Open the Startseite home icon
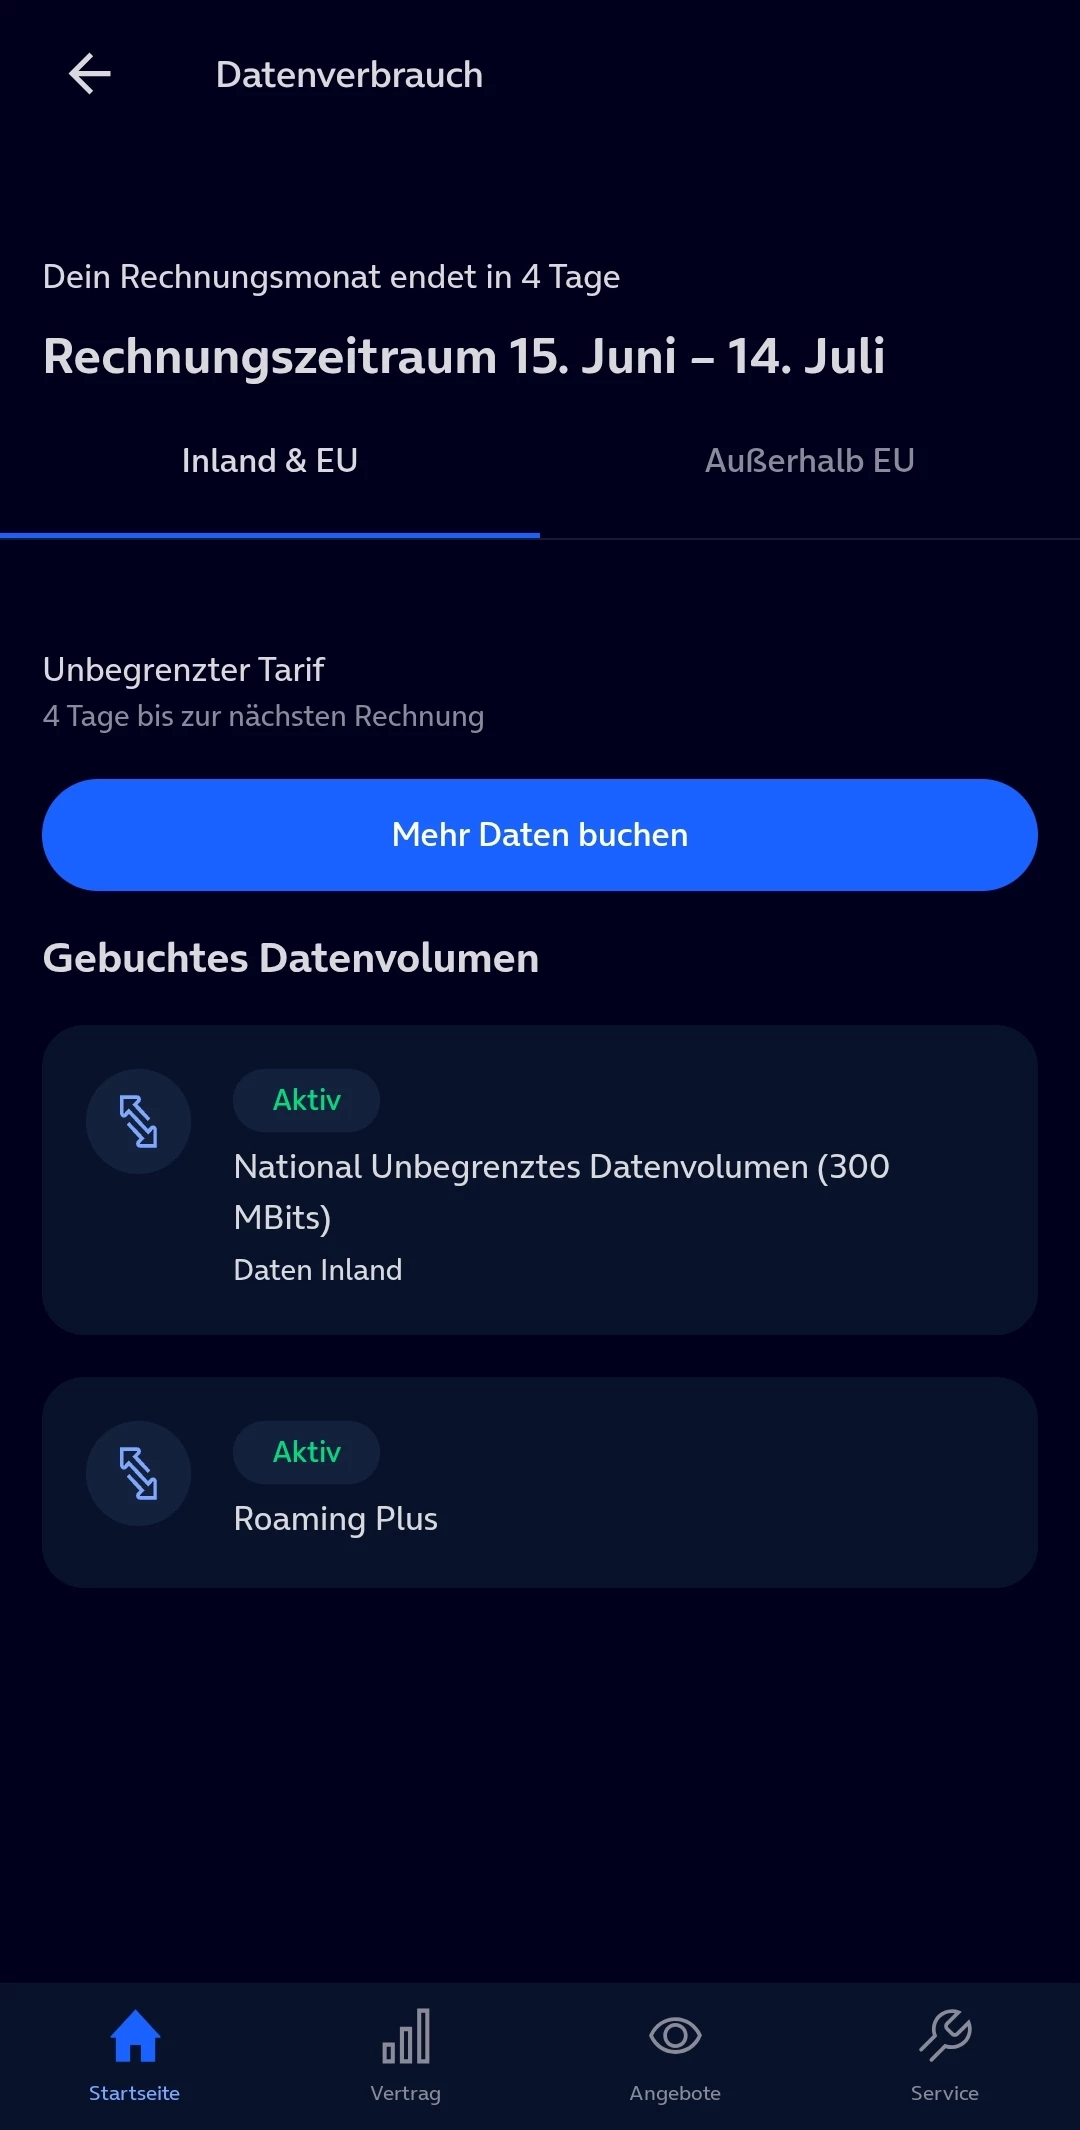1080x2130 pixels. point(135,2037)
